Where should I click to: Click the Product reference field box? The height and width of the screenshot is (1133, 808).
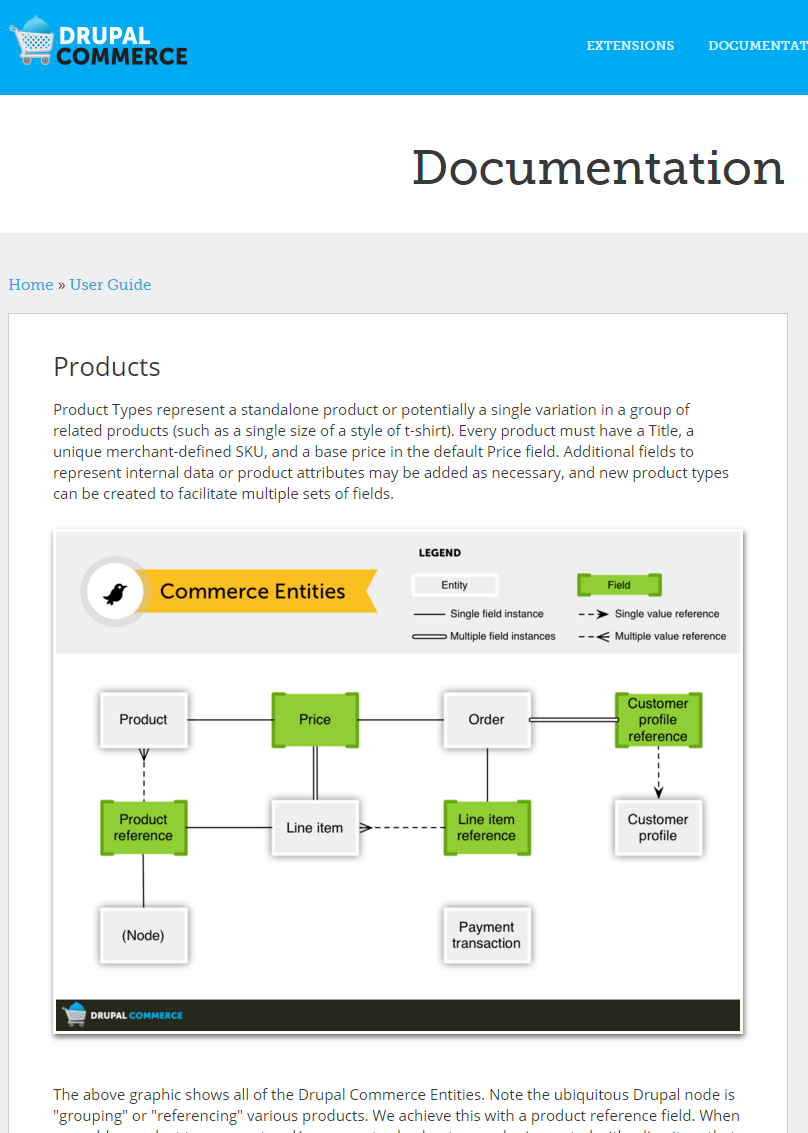click(x=144, y=828)
